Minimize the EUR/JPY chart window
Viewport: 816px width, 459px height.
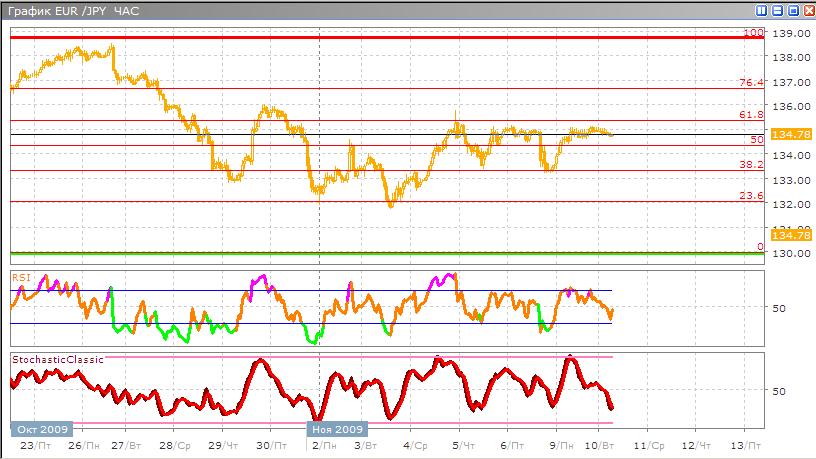[777, 11]
